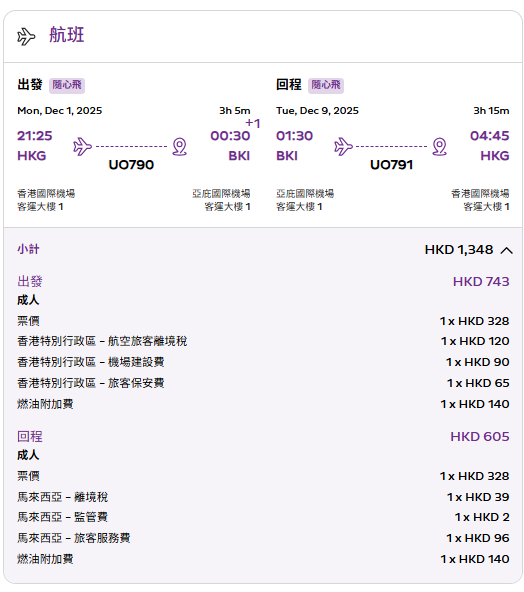Click the 3h 5m flight duration

point(235,111)
